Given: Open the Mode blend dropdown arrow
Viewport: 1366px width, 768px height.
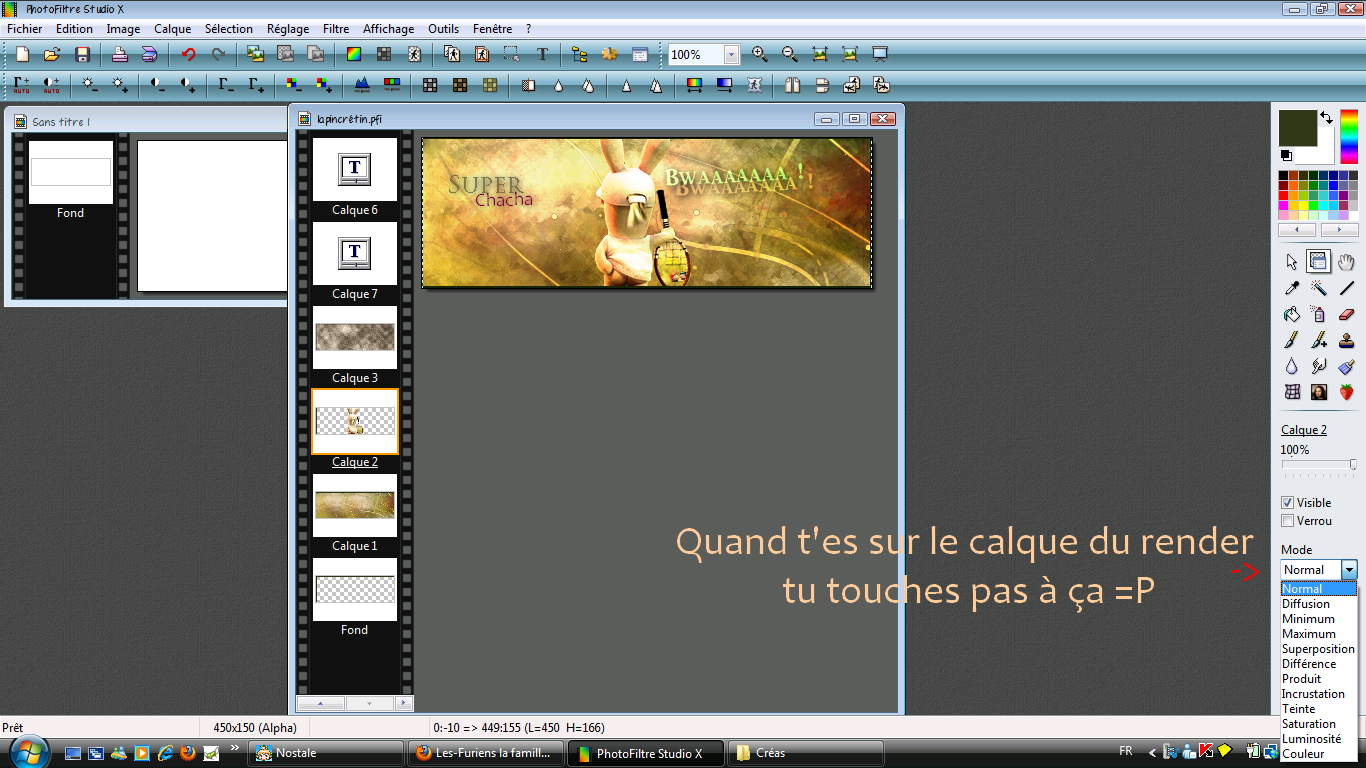Looking at the screenshot, I should pyautogui.click(x=1349, y=570).
